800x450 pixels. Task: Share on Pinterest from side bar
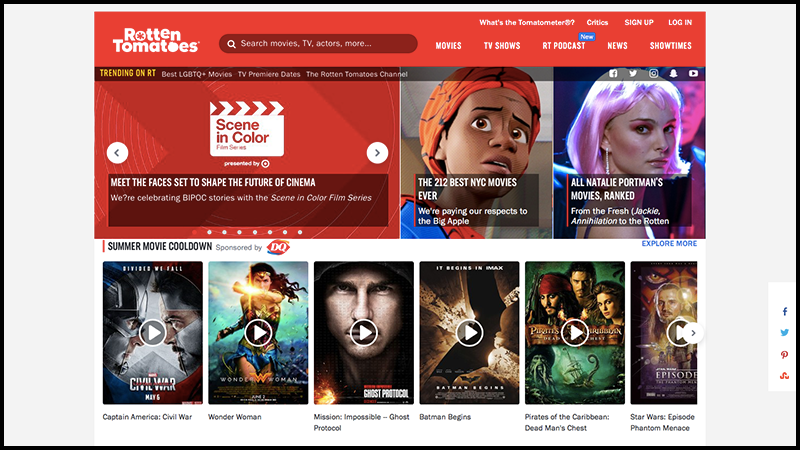click(x=785, y=355)
